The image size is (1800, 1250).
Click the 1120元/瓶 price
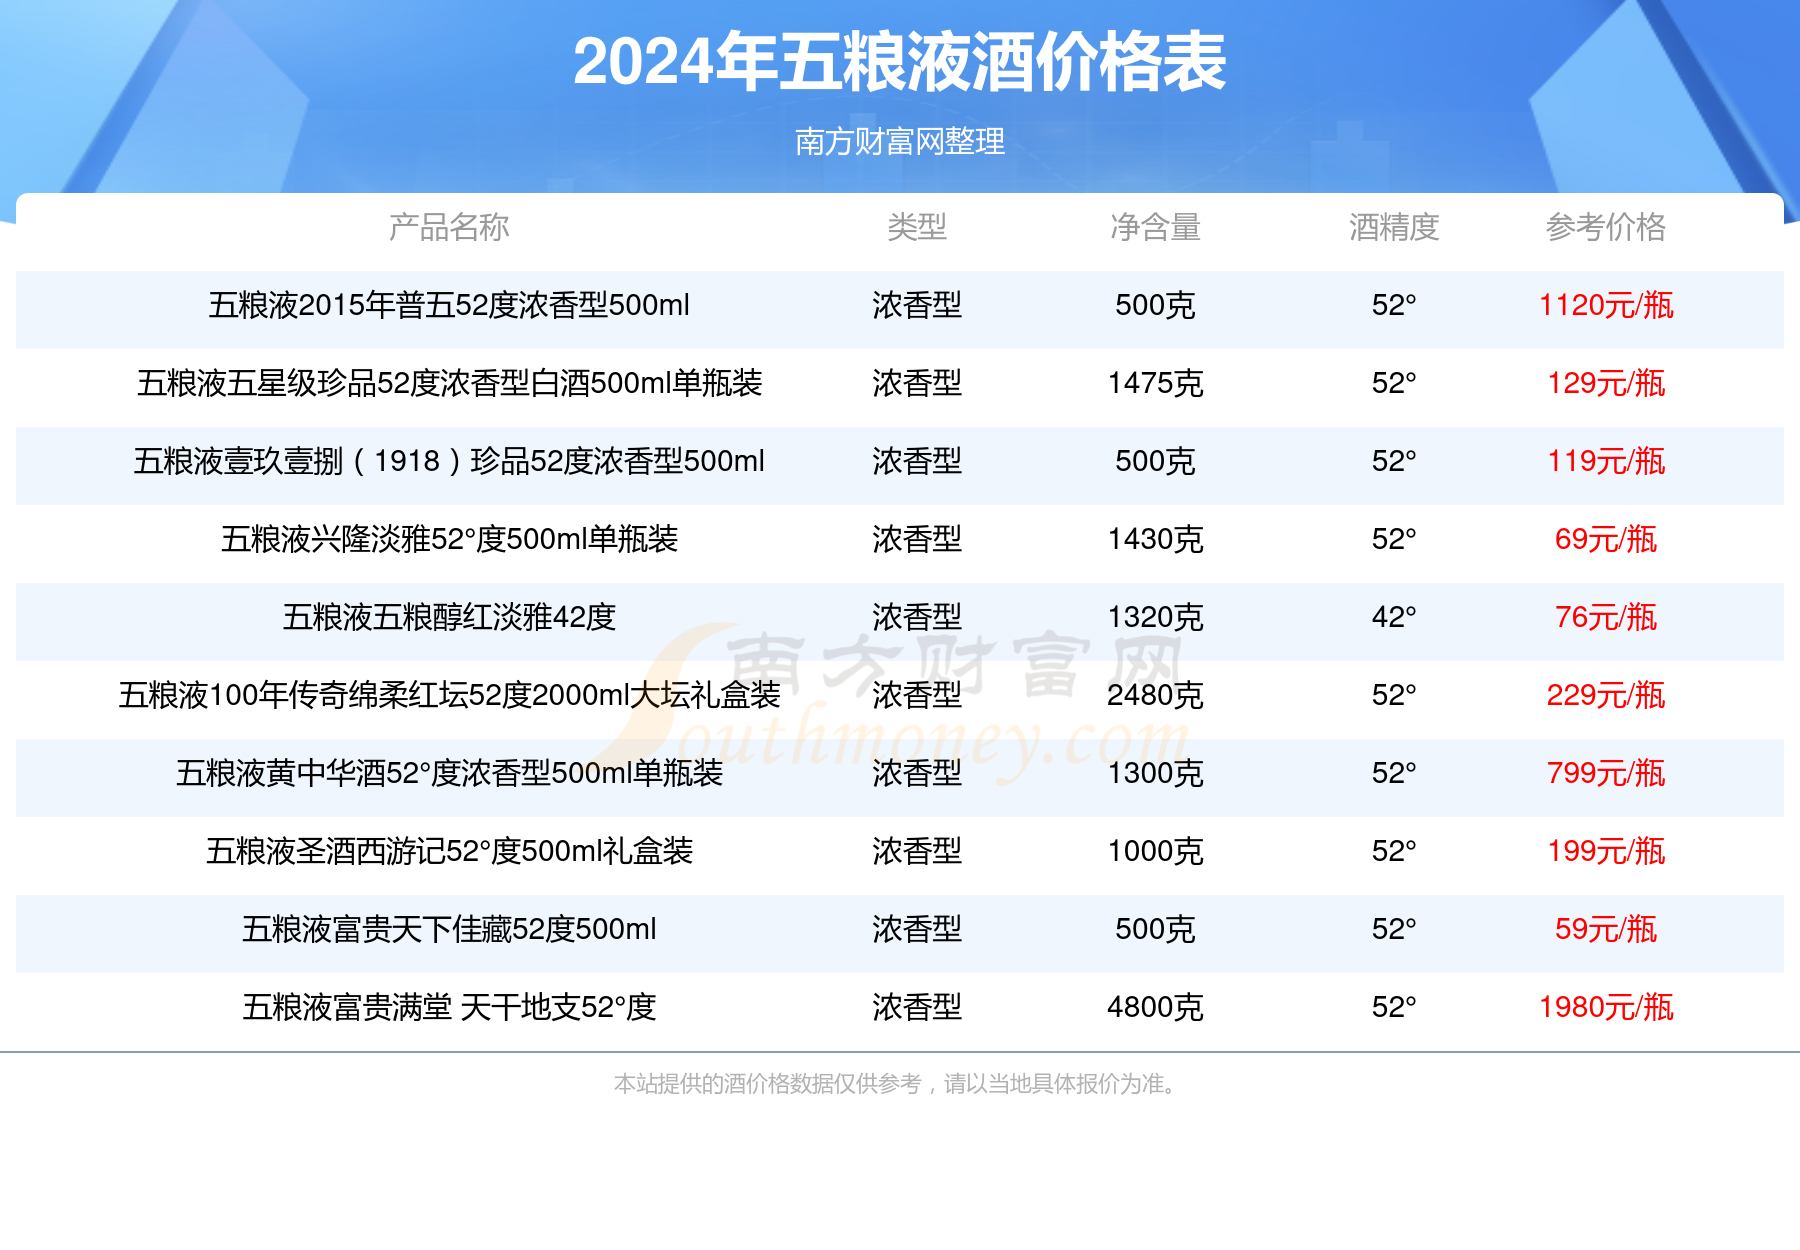(1606, 305)
